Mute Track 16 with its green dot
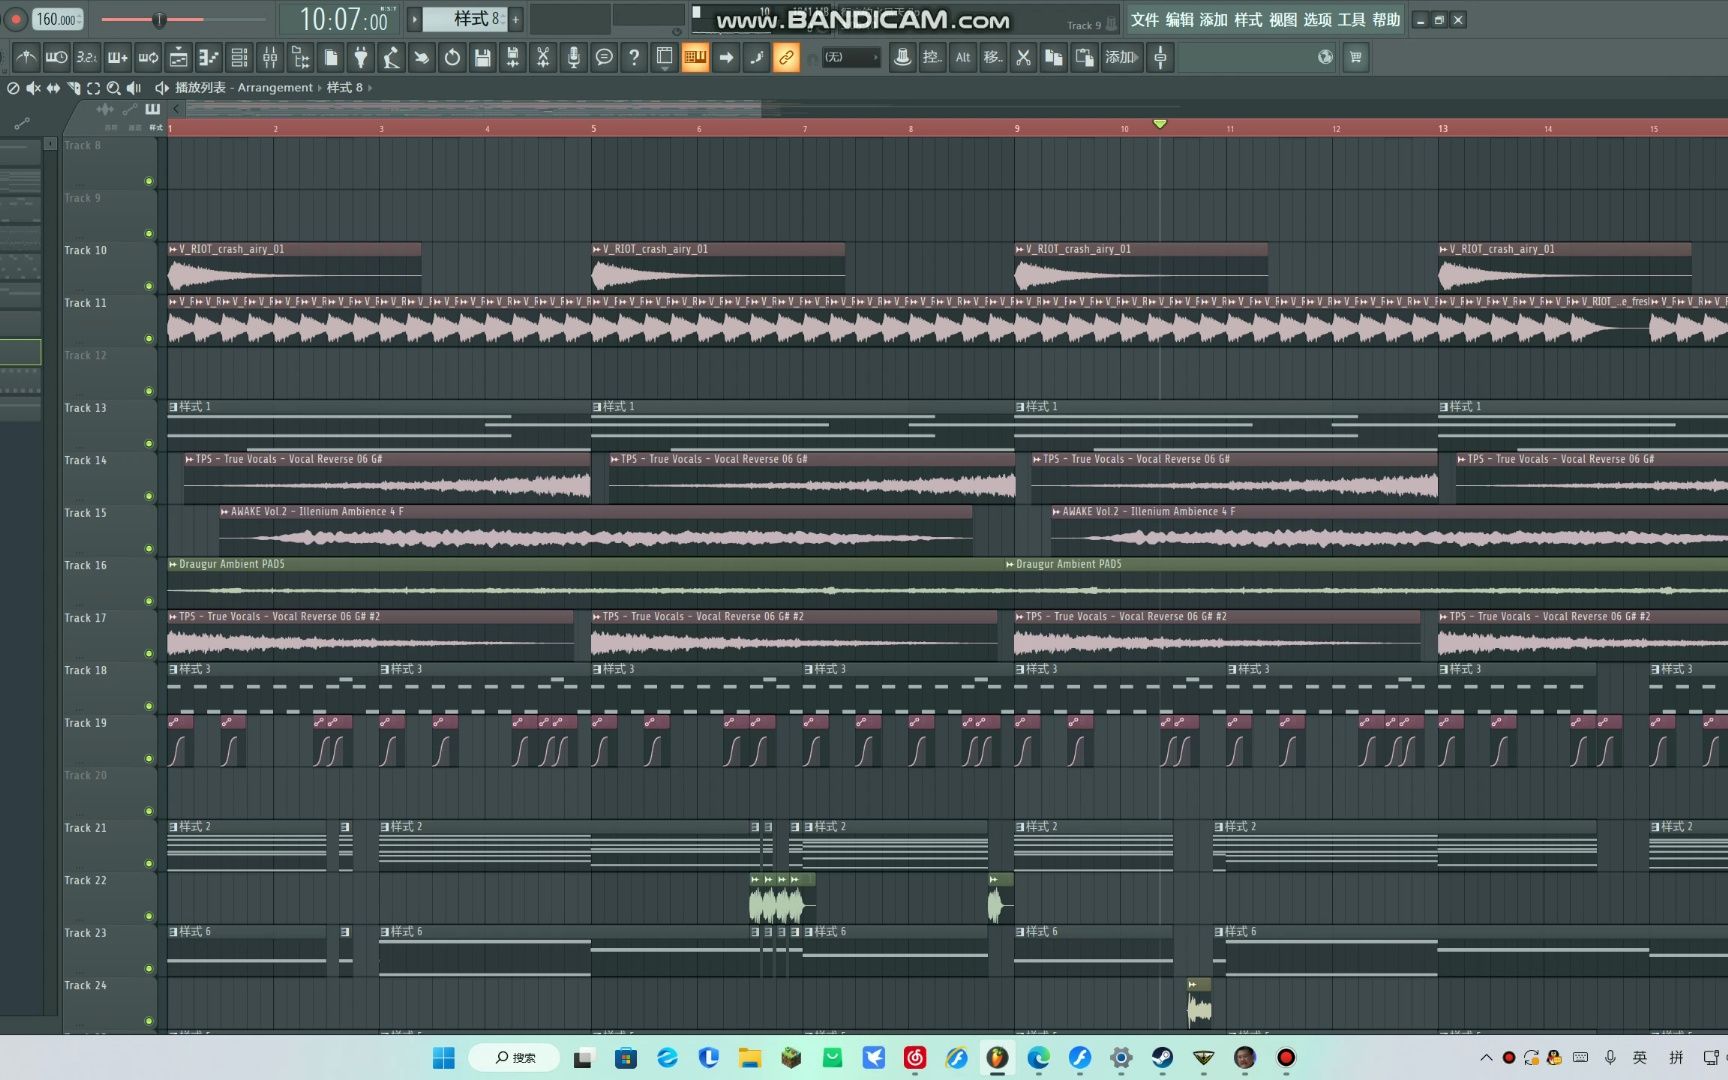The width and height of the screenshot is (1728, 1080). 149,601
